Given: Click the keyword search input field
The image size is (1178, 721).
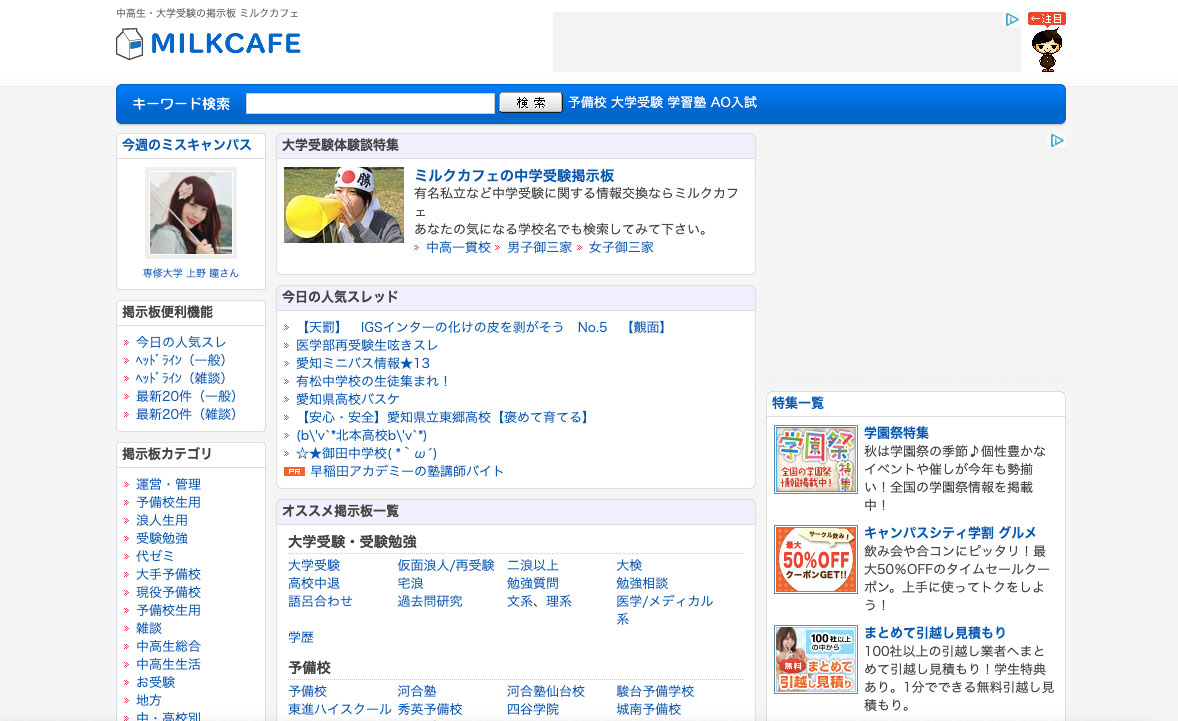Looking at the screenshot, I should 370,104.
